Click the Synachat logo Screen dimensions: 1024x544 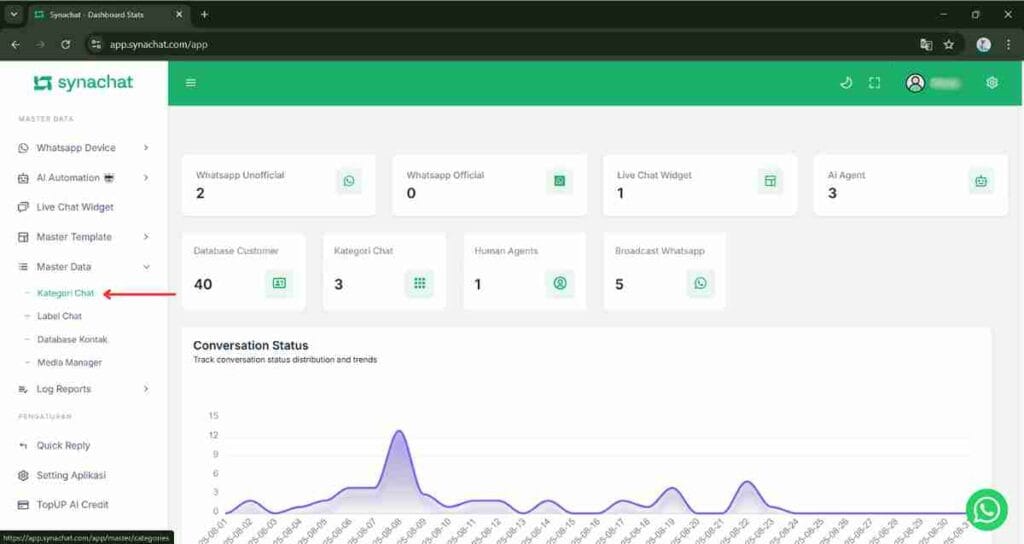(83, 83)
